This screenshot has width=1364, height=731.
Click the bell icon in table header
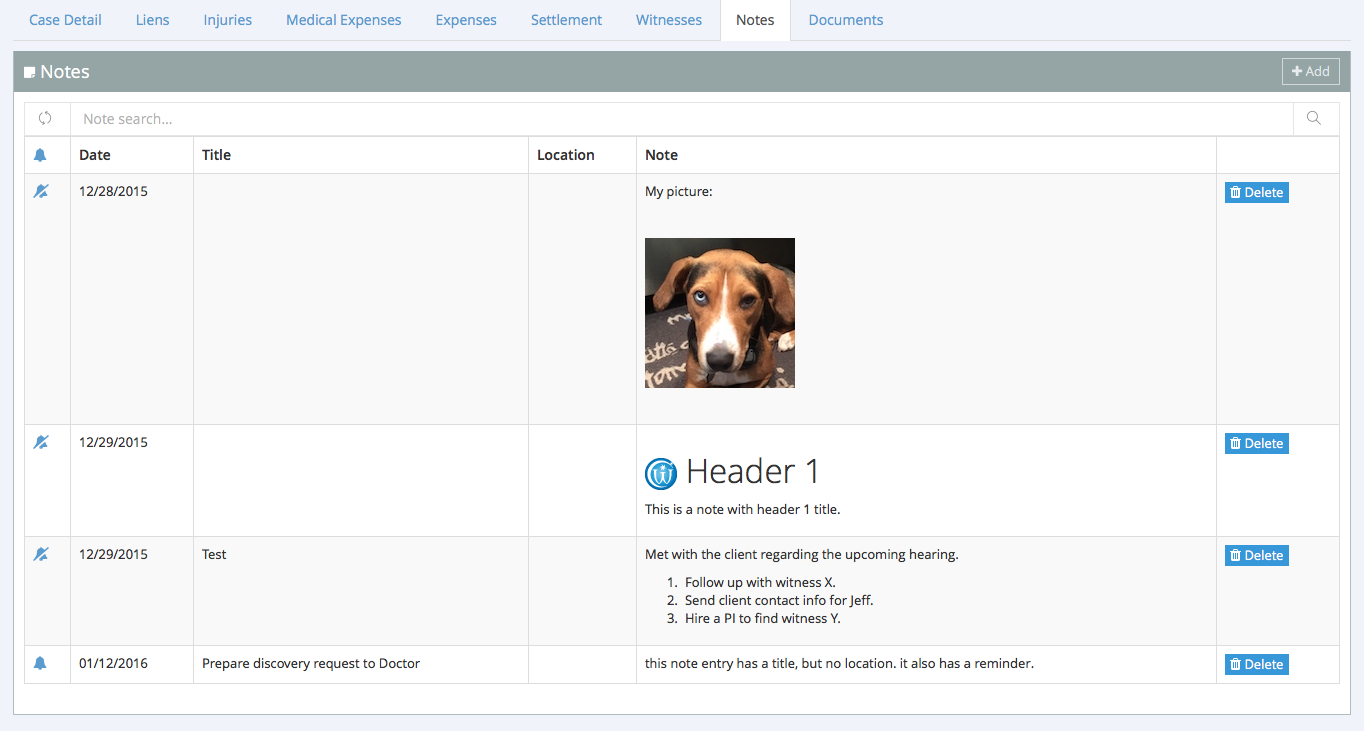(40, 155)
